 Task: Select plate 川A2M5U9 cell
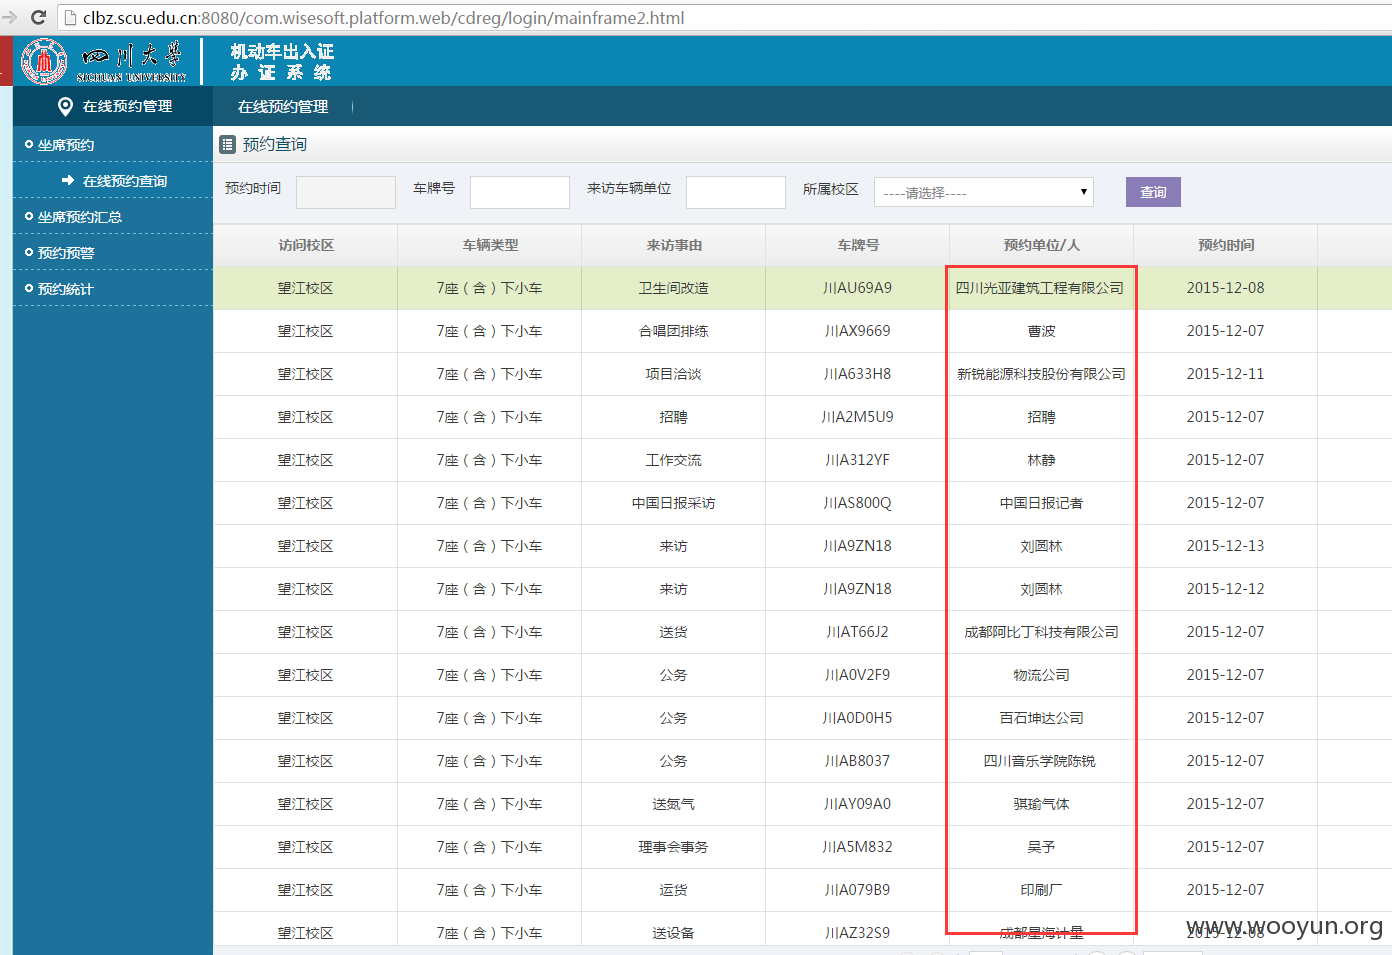coord(858,417)
